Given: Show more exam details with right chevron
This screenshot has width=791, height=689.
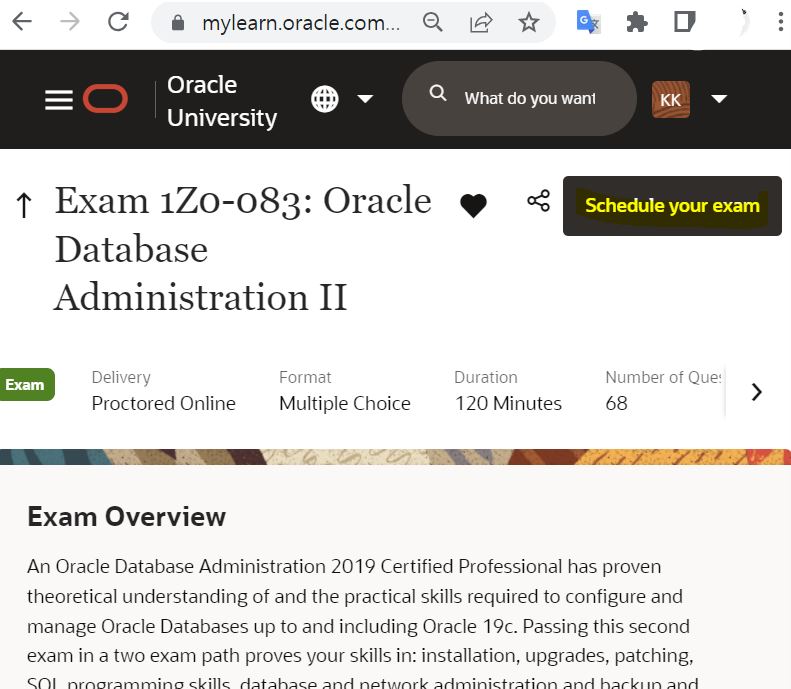Looking at the screenshot, I should click(x=756, y=392).
